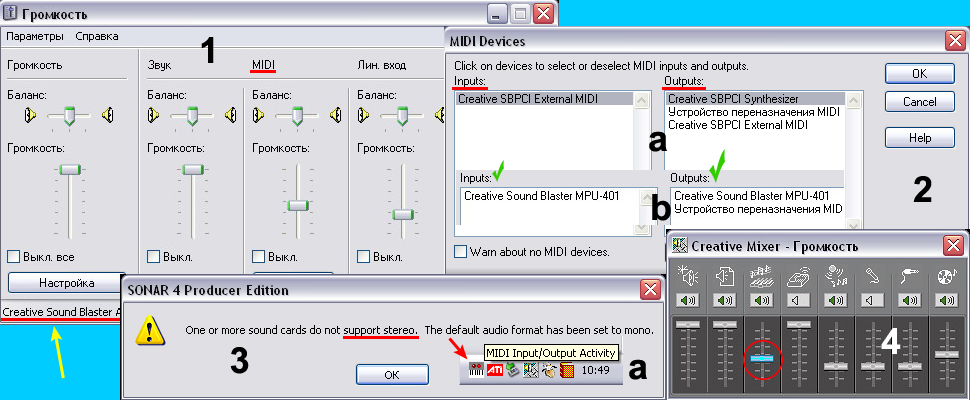
Task: Toggle mute under the line-in jack icon
Action: click(909, 301)
